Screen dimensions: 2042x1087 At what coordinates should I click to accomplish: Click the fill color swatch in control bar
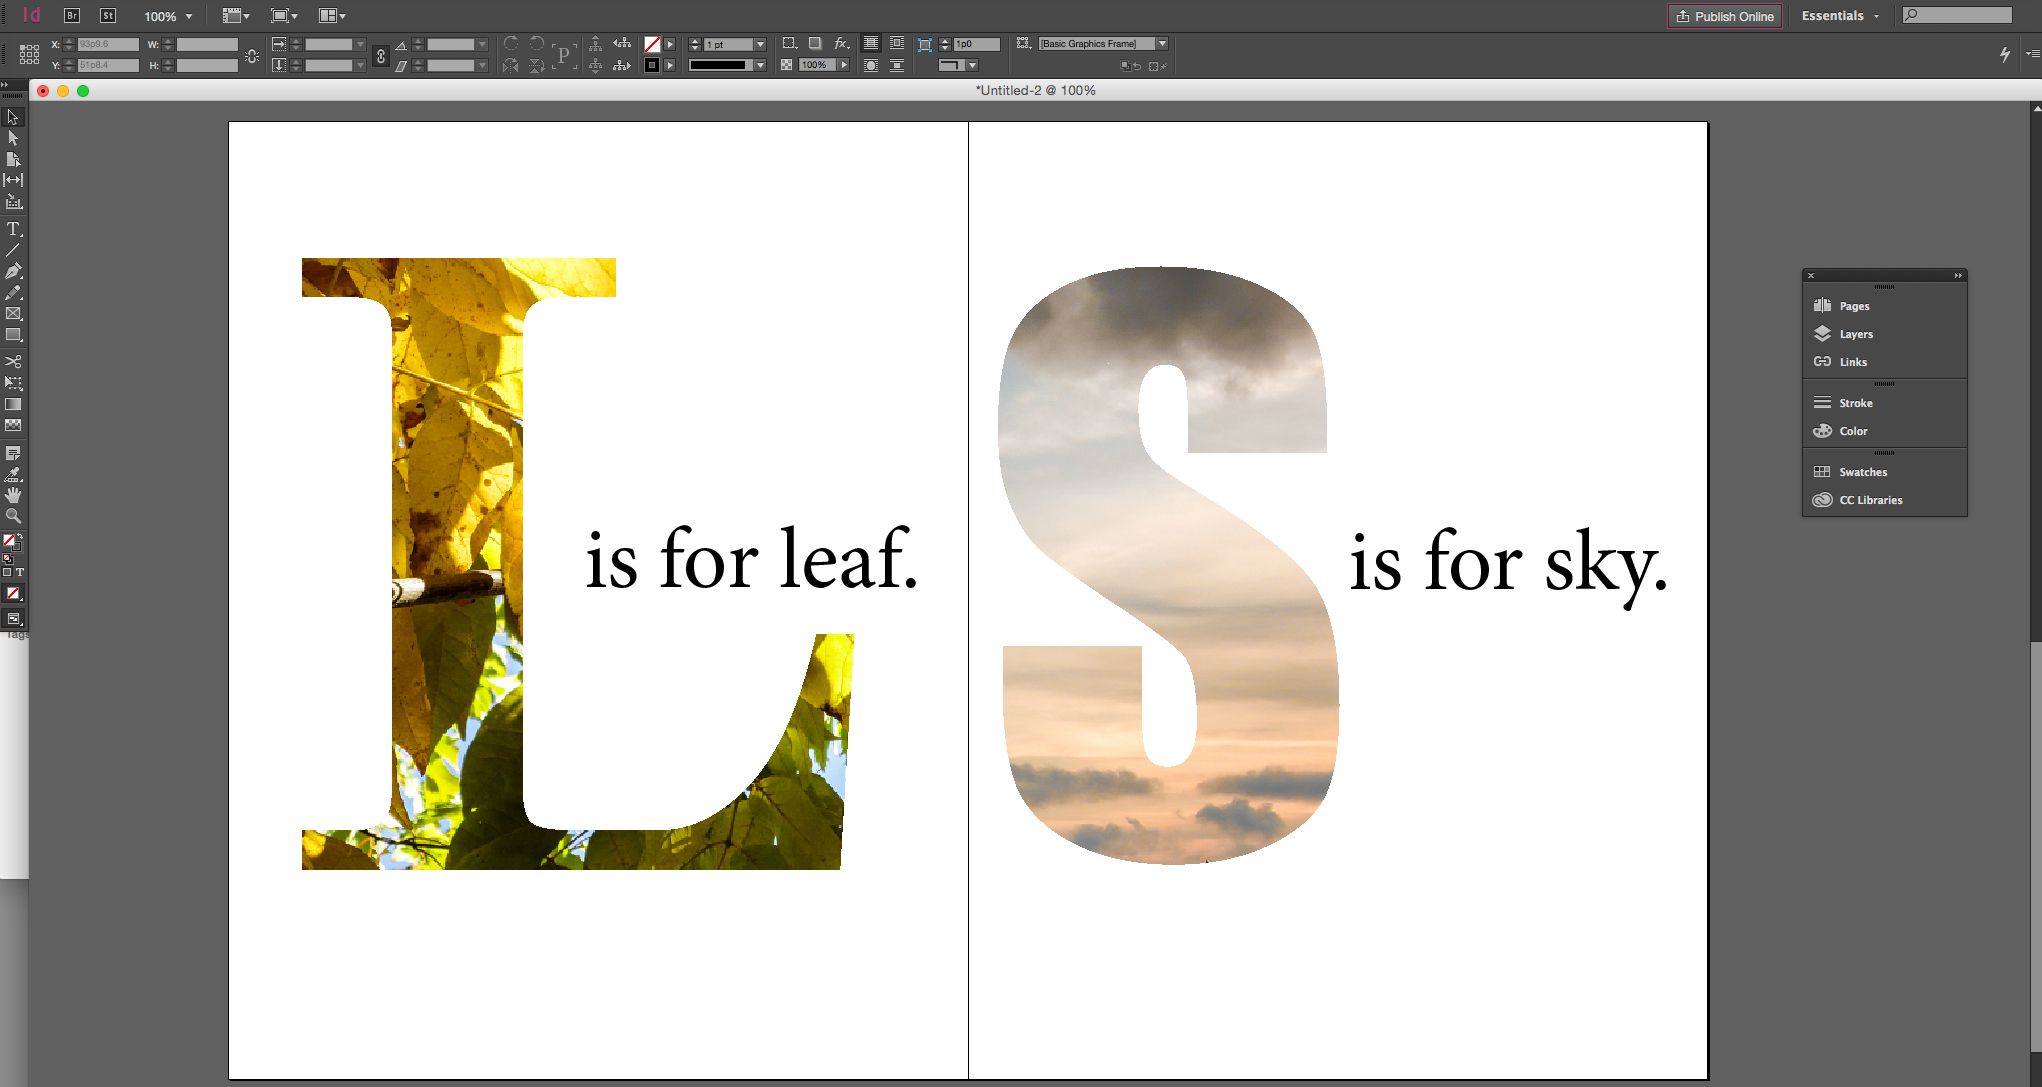652,44
